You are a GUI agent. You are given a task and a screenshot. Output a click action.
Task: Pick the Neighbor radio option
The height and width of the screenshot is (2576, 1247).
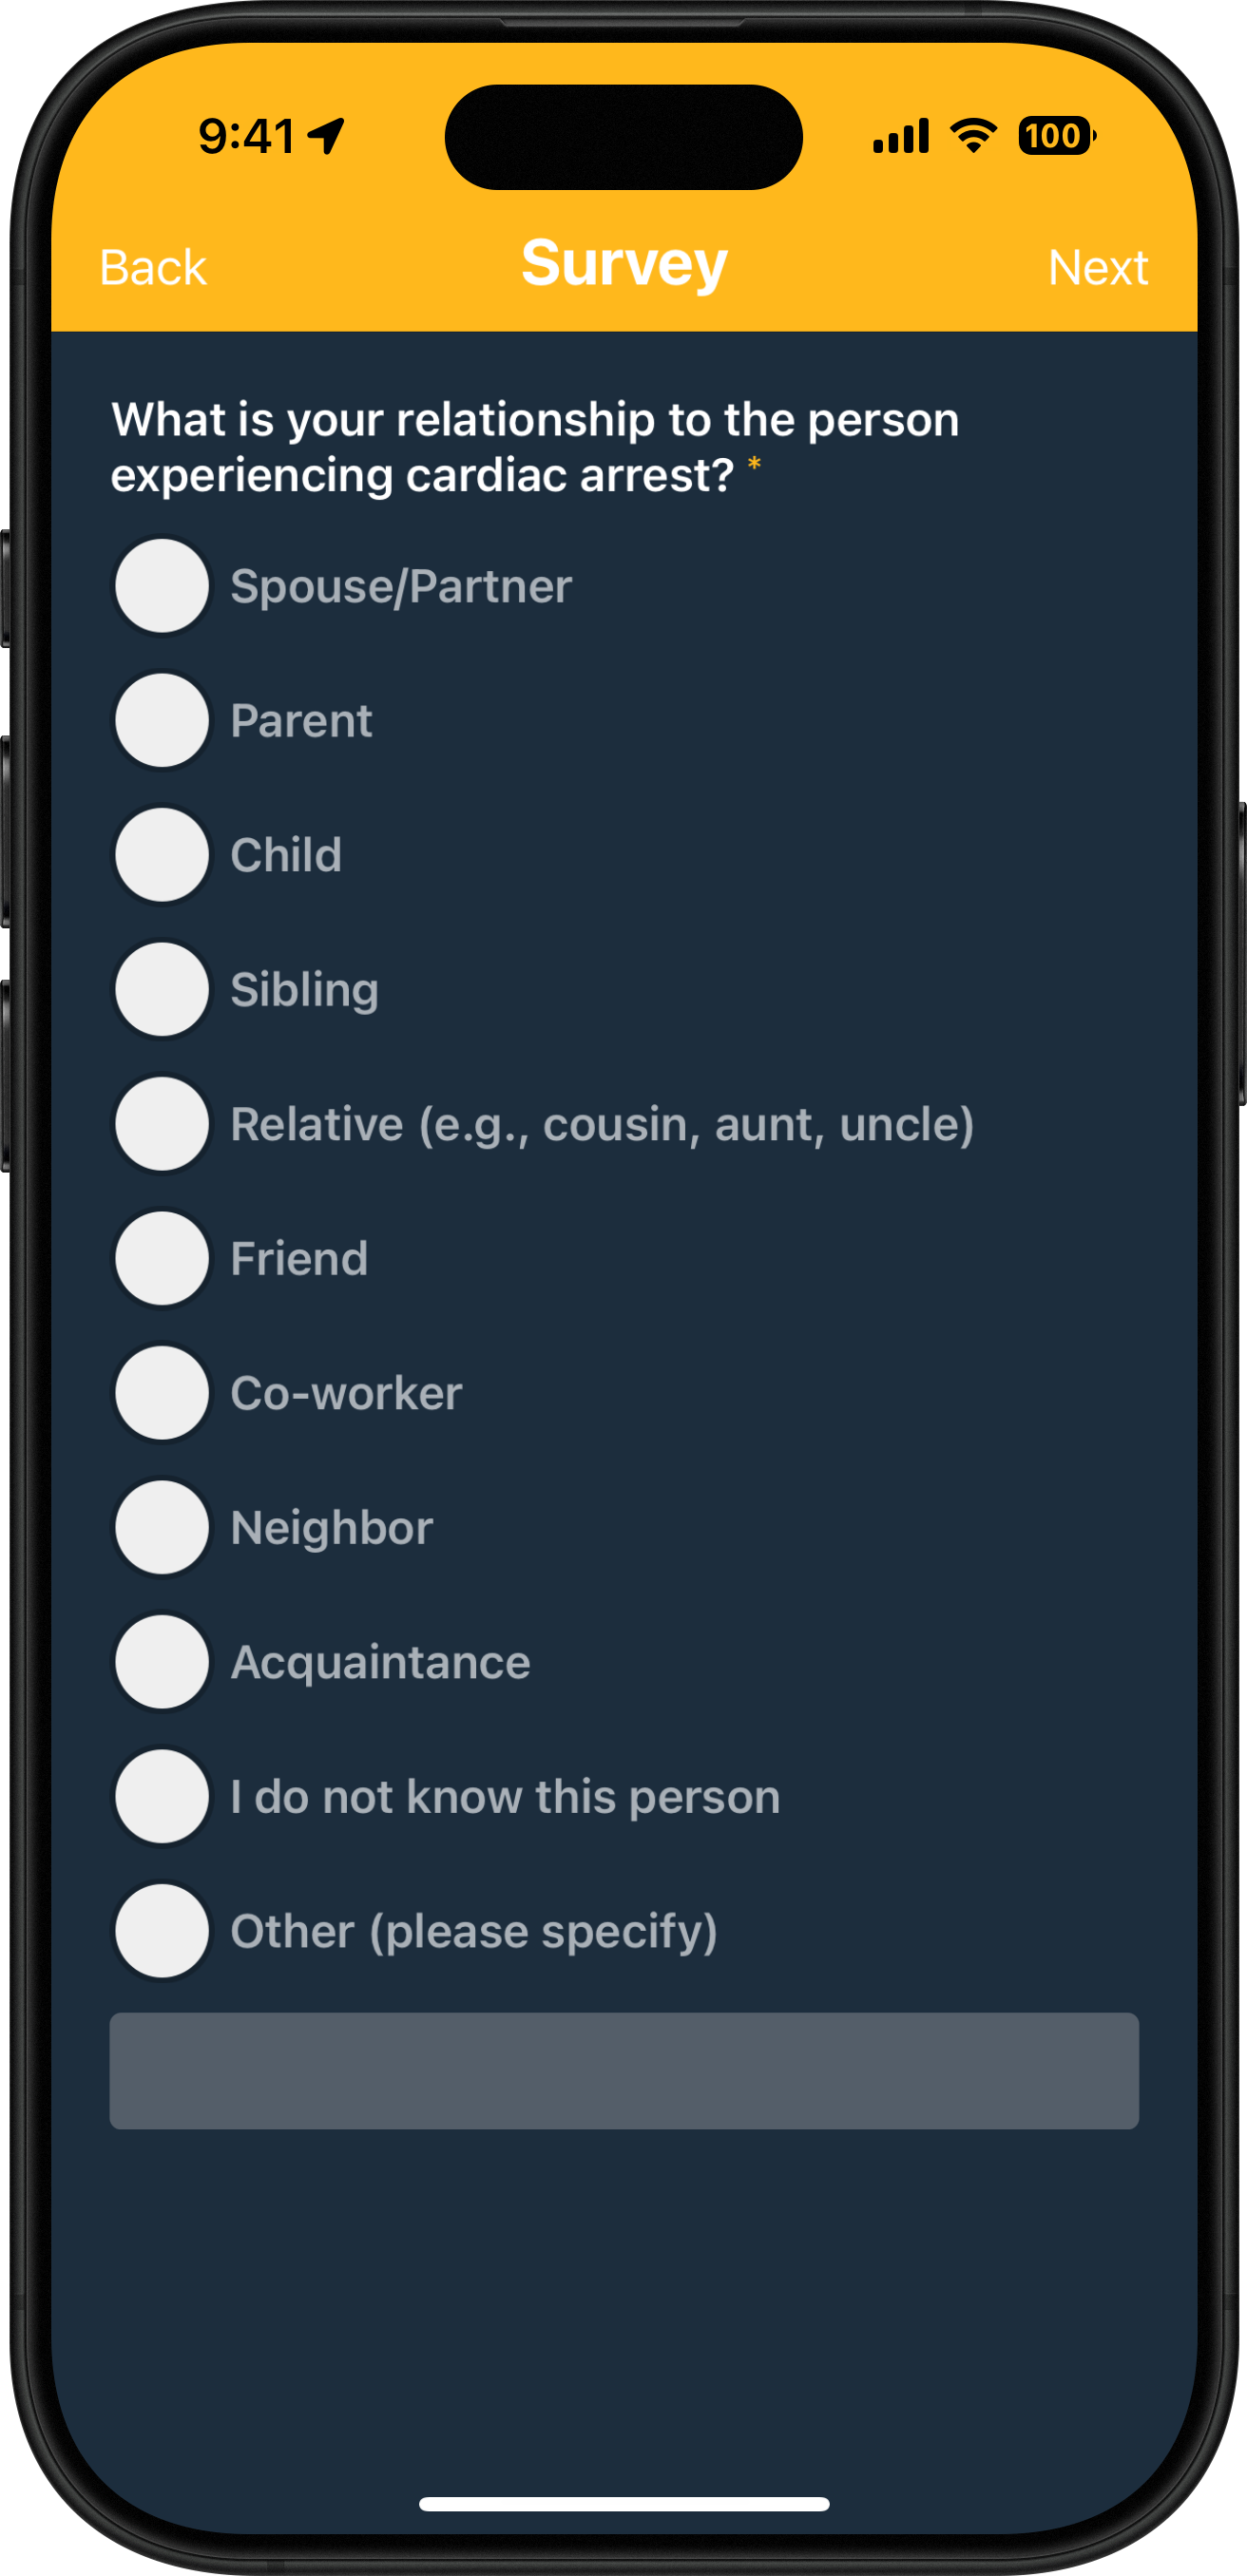point(162,1527)
